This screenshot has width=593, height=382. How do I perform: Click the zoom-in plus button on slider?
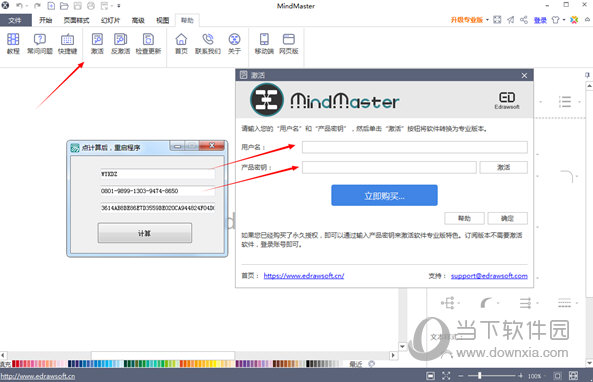521,376
